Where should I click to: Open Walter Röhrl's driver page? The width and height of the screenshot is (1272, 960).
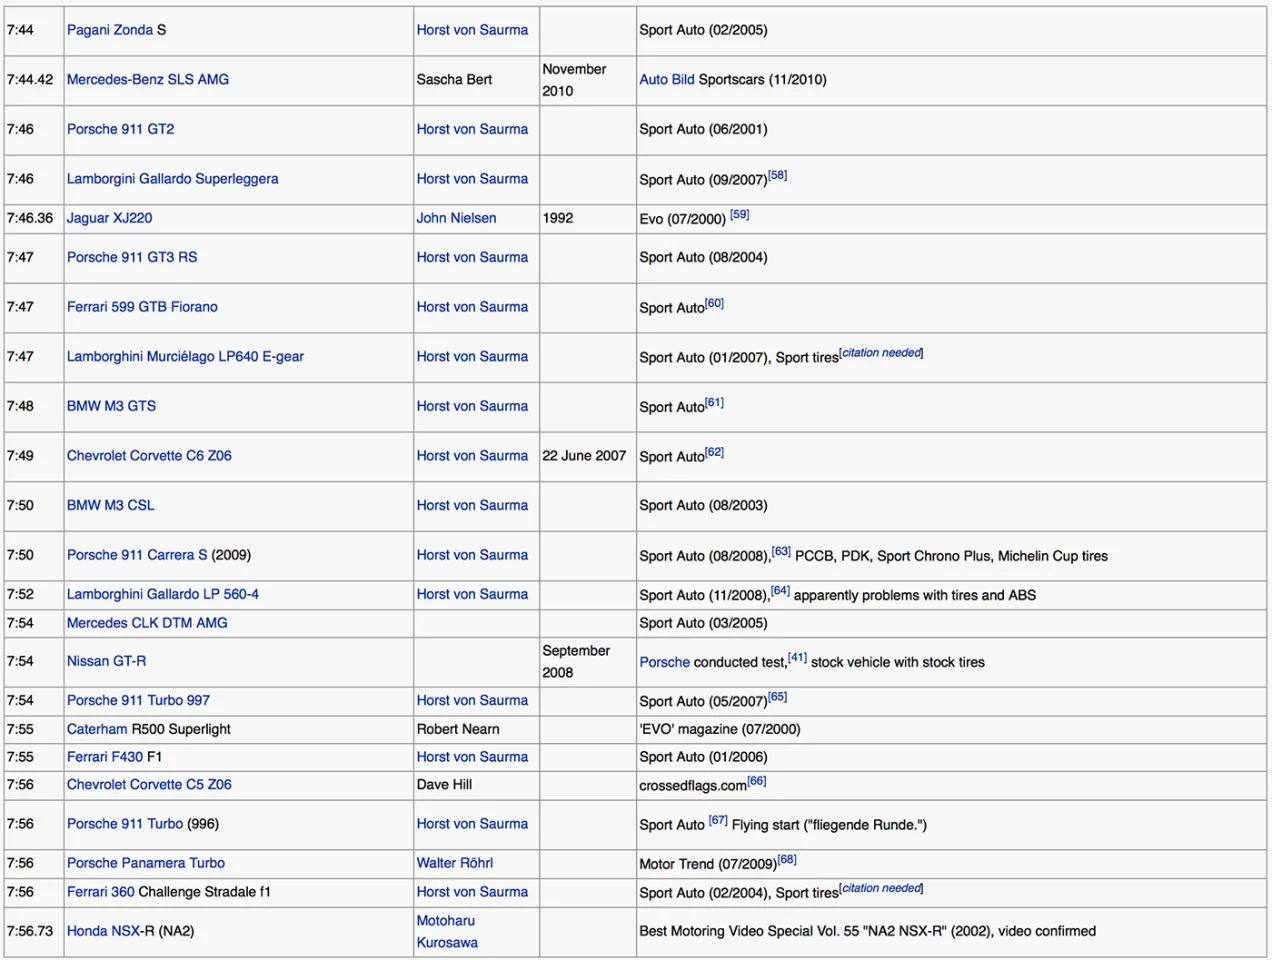coord(454,863)
